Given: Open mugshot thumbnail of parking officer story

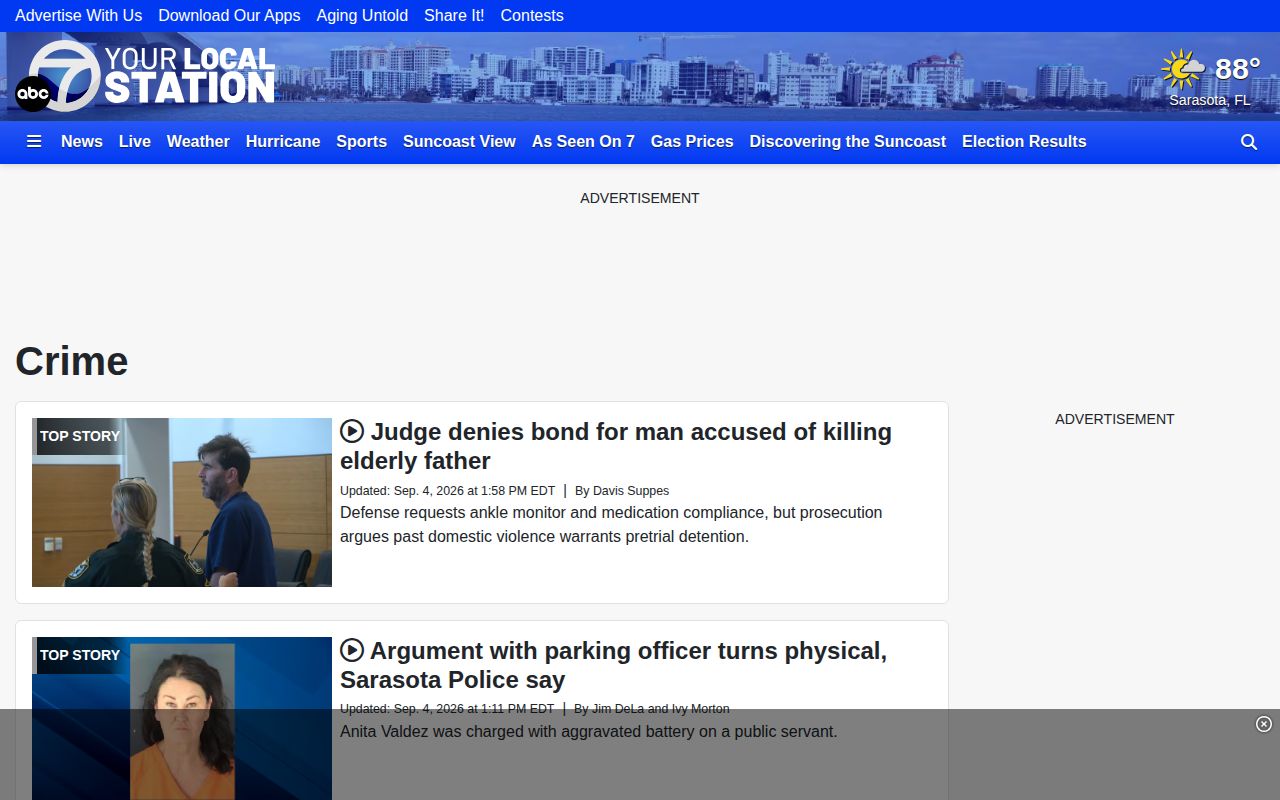Looking at the screenshot, I should click(182, 718).
